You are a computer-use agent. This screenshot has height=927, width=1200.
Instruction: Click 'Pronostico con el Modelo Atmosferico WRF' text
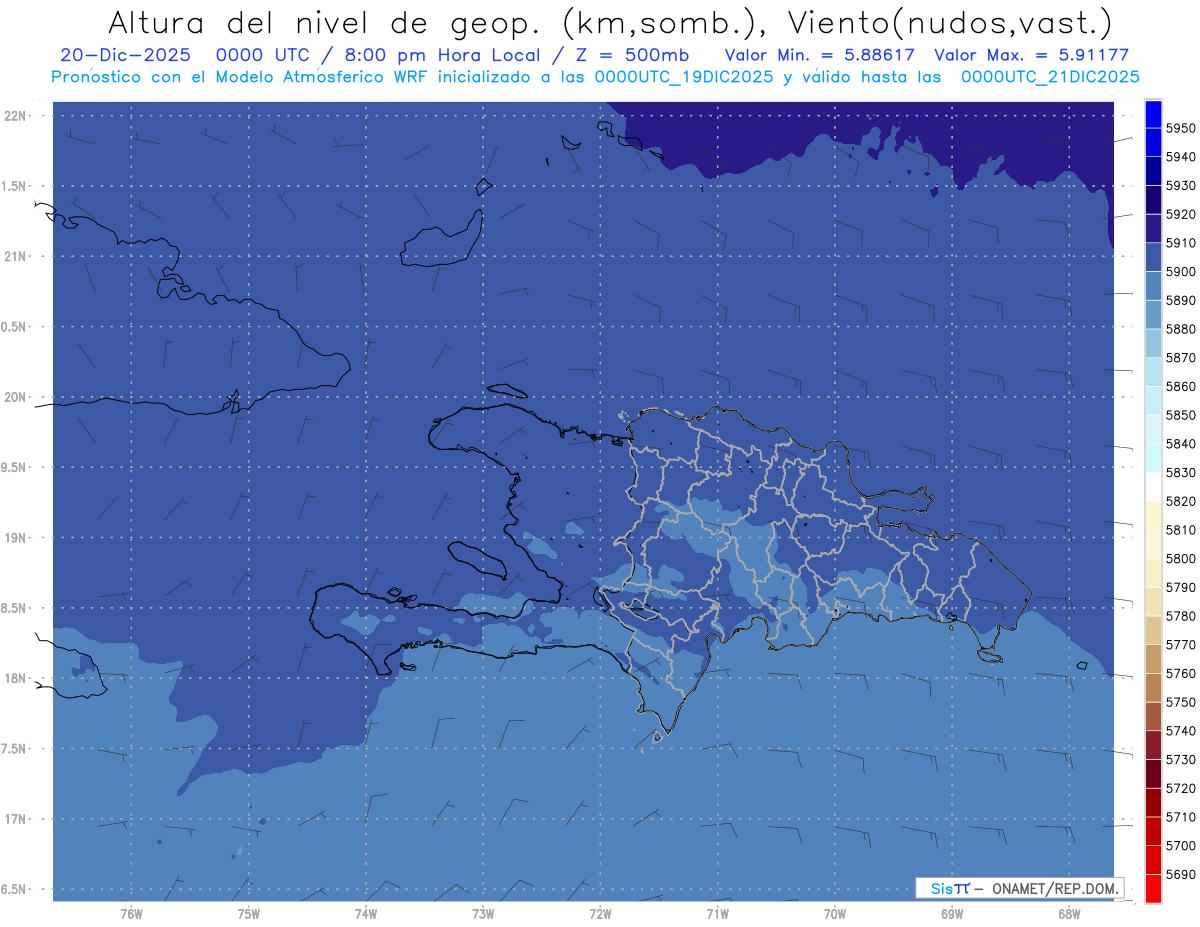pos(241,76)
